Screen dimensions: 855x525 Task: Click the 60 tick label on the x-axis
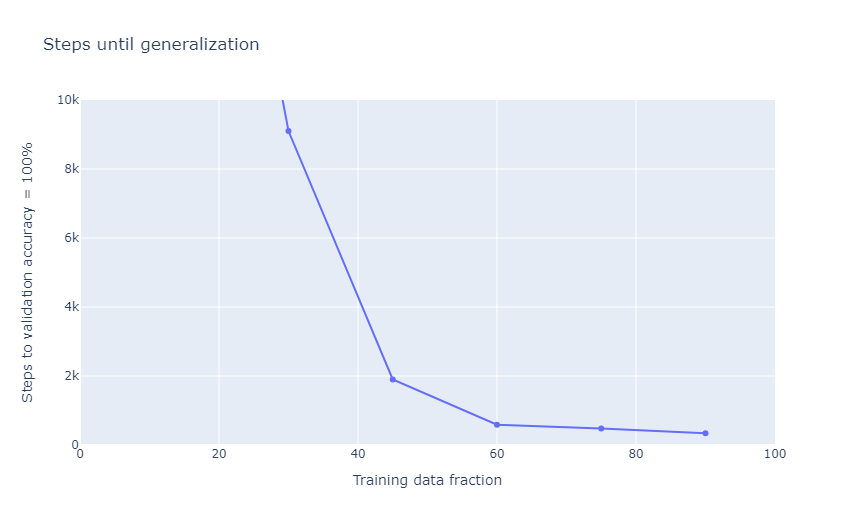pyautogui.click(x=497, y=453)
